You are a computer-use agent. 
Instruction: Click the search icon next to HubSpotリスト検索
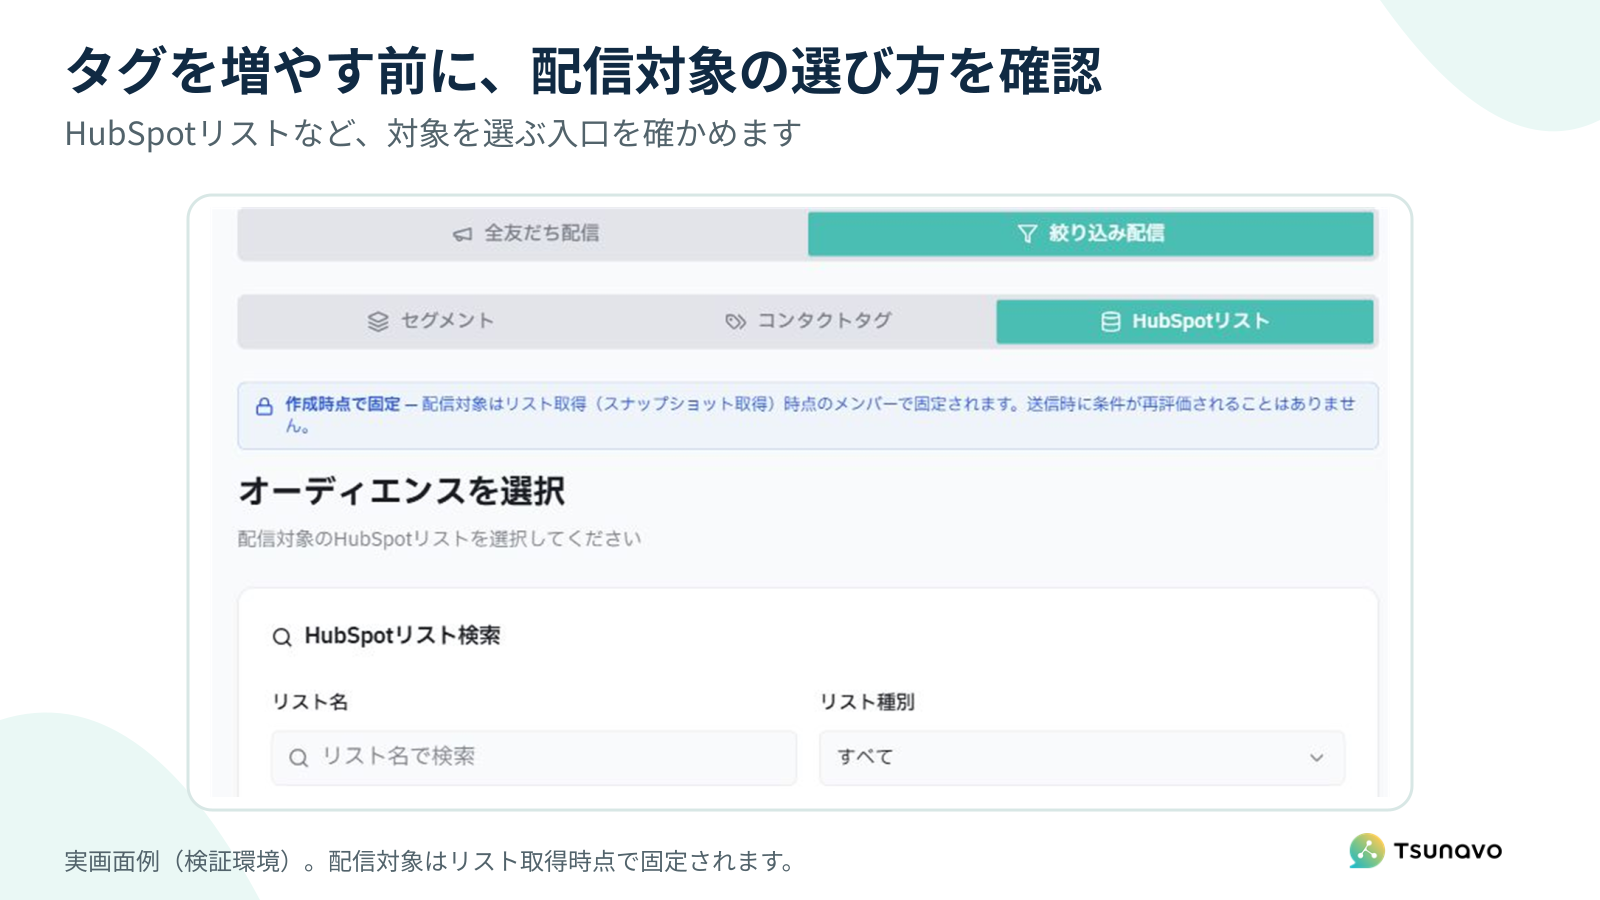282,637
